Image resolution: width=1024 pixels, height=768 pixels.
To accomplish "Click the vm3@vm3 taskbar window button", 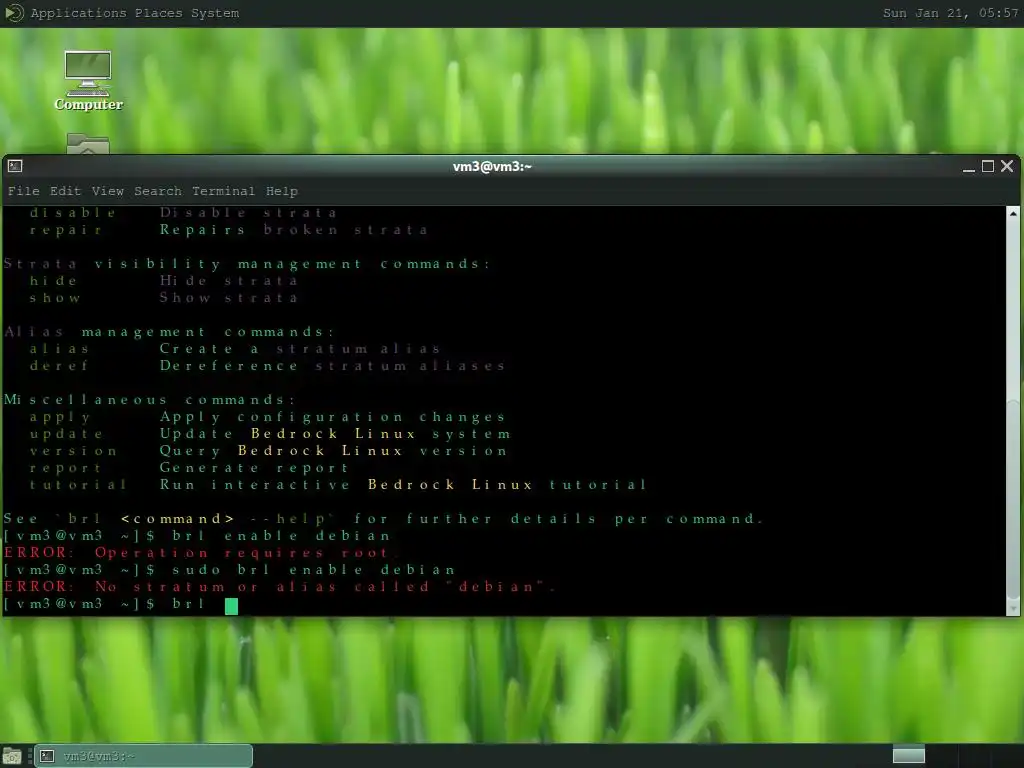I will coord(143,756).
